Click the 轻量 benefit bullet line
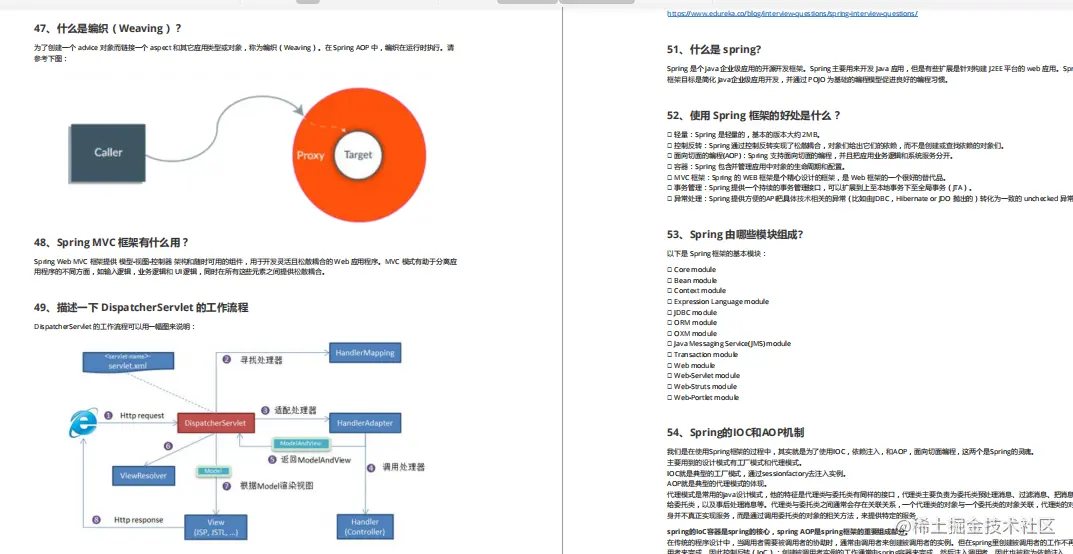Screen dimensions: 1073x554 [x=743, y=135]
